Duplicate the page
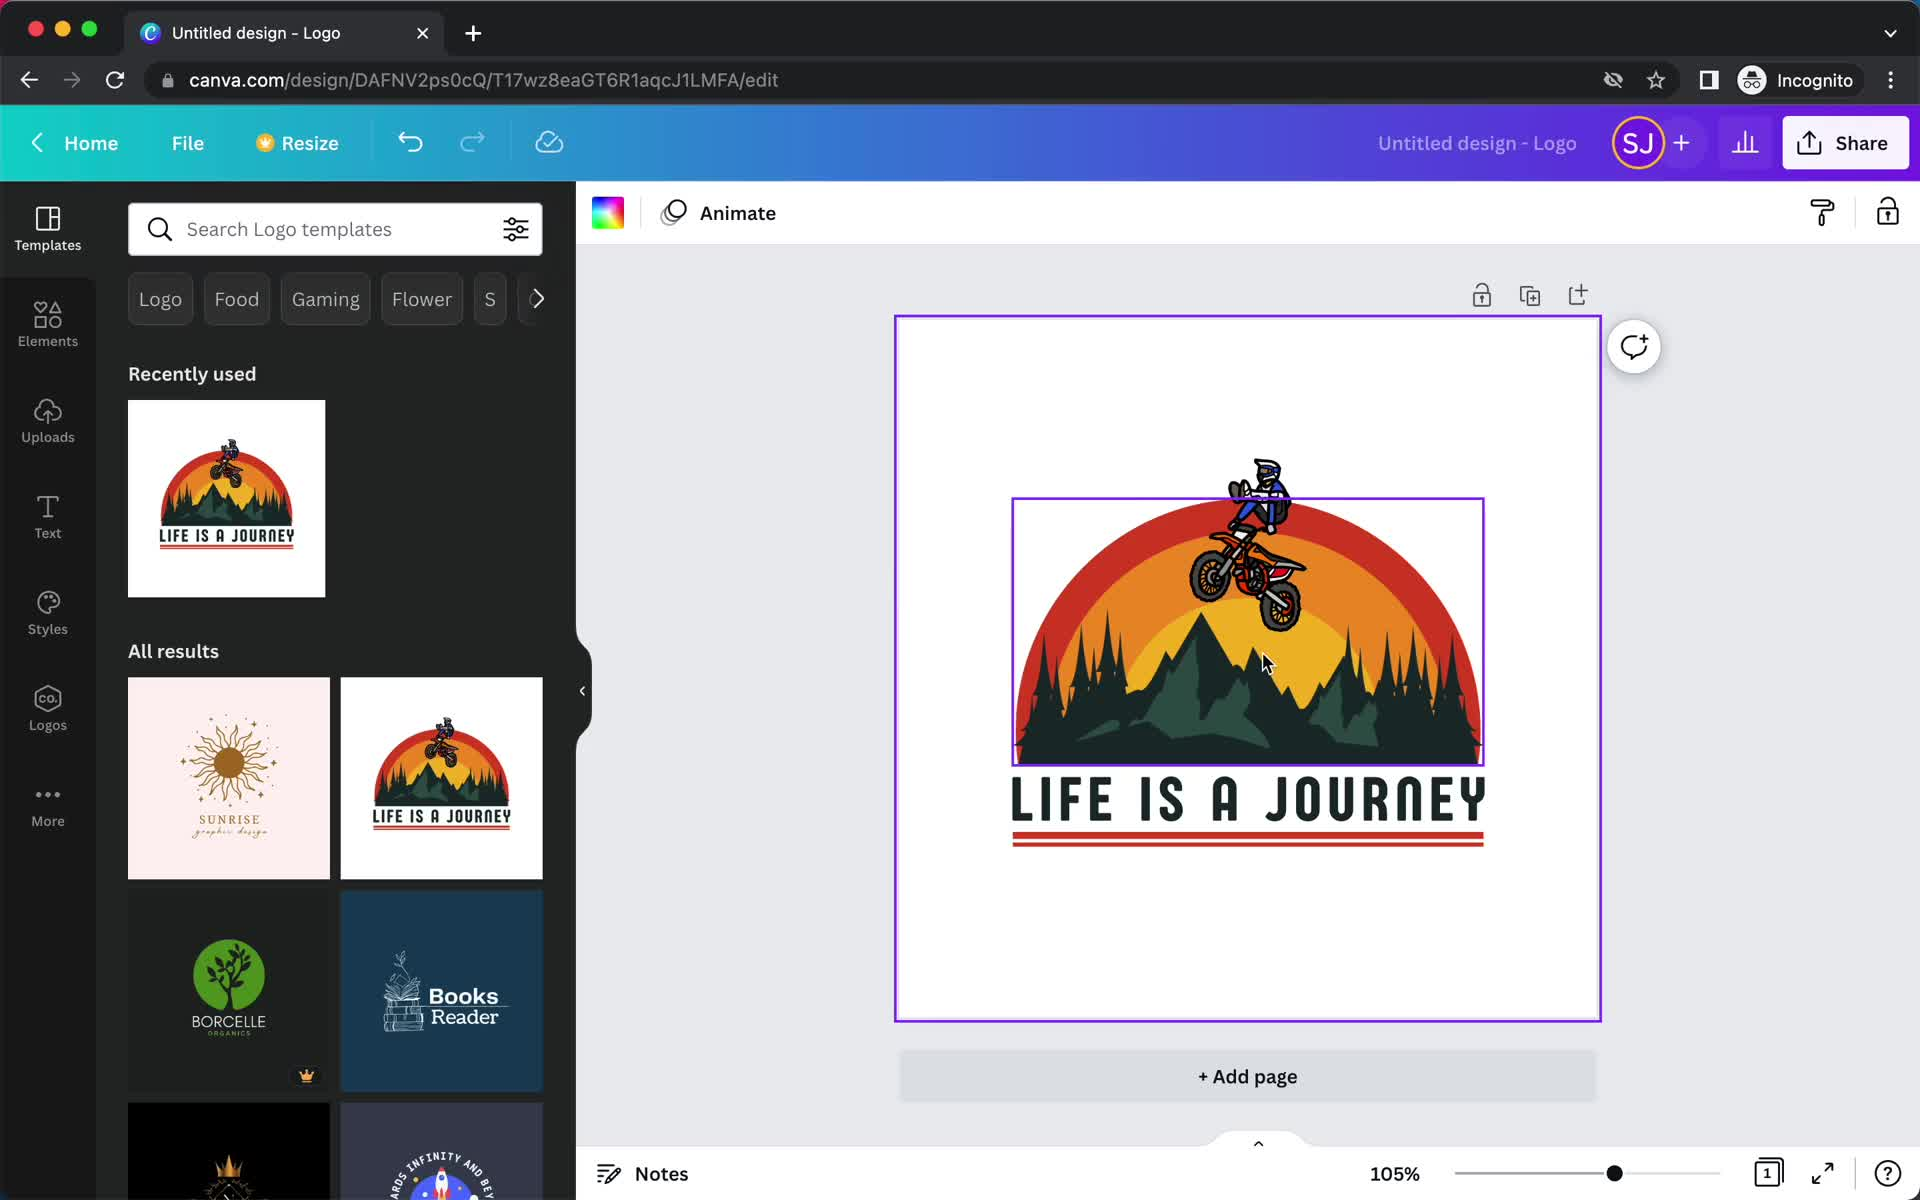 coord(1530,295)
